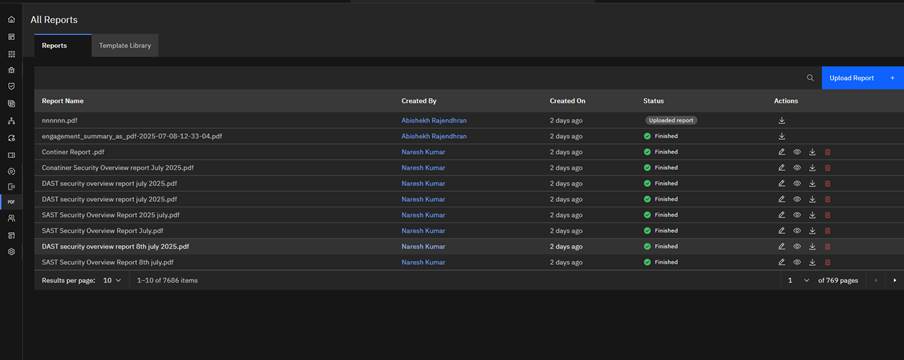Open Naresh Kumar link in Continer Report row

(423, 152)
